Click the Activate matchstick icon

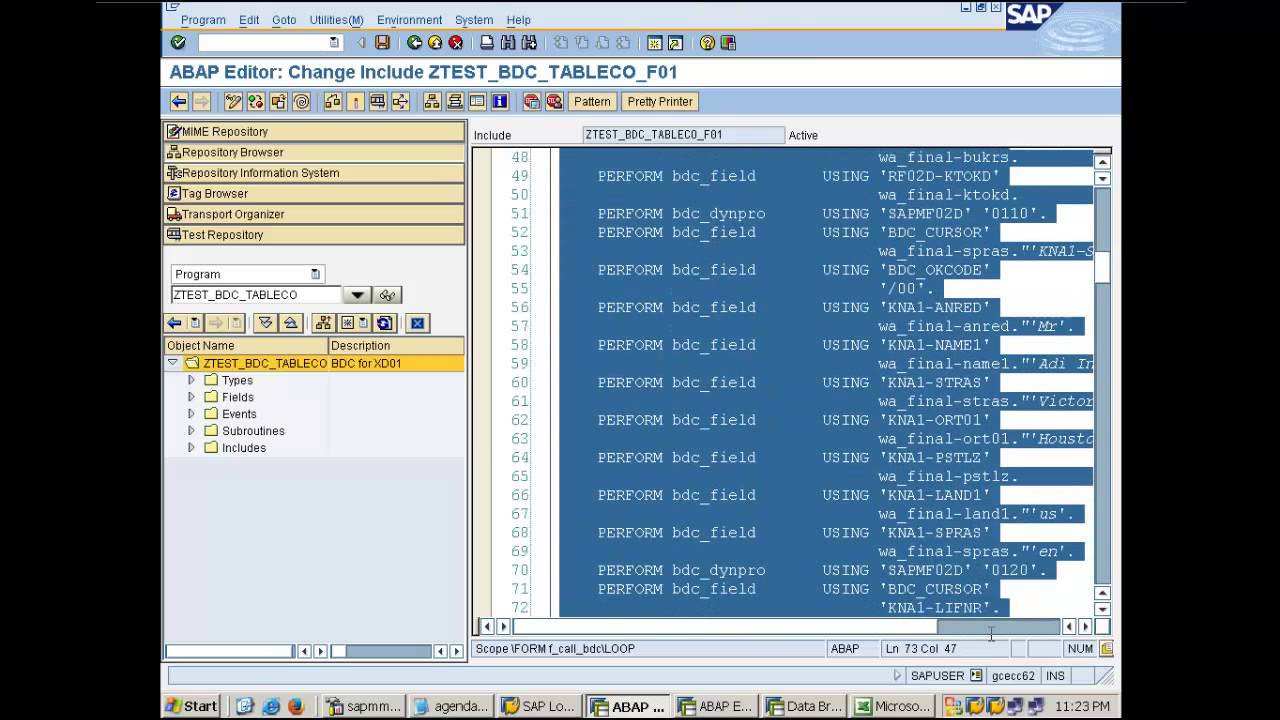[355, 101]
